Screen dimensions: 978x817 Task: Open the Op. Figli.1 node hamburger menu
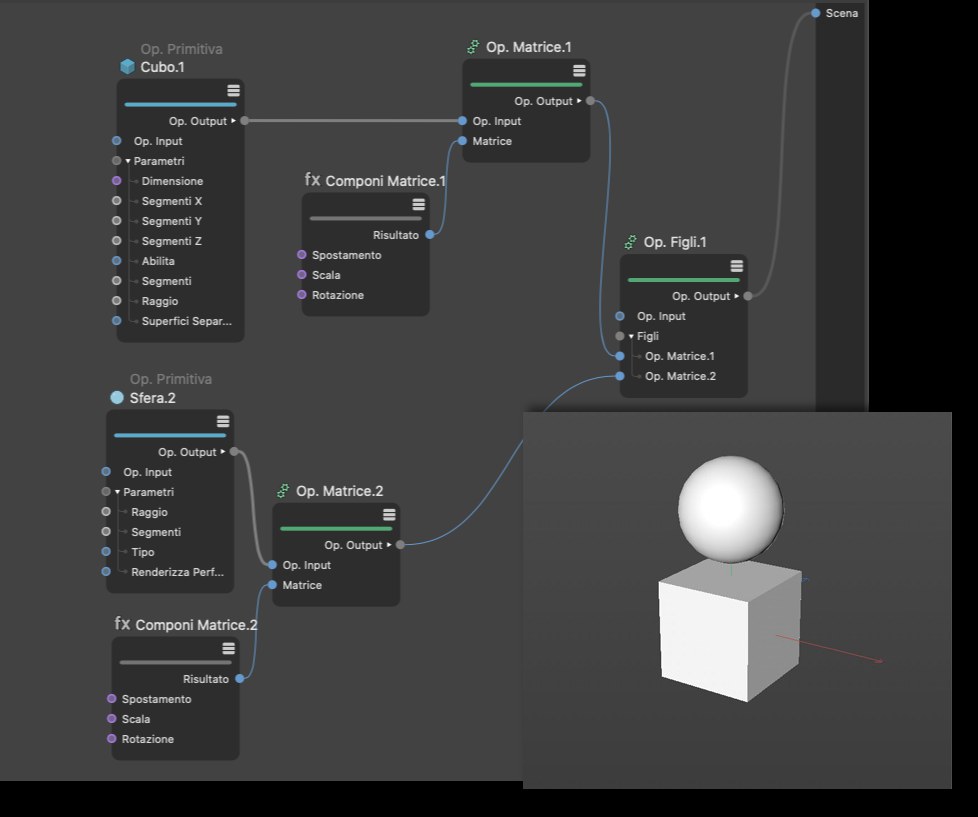(x=737, y=266)
